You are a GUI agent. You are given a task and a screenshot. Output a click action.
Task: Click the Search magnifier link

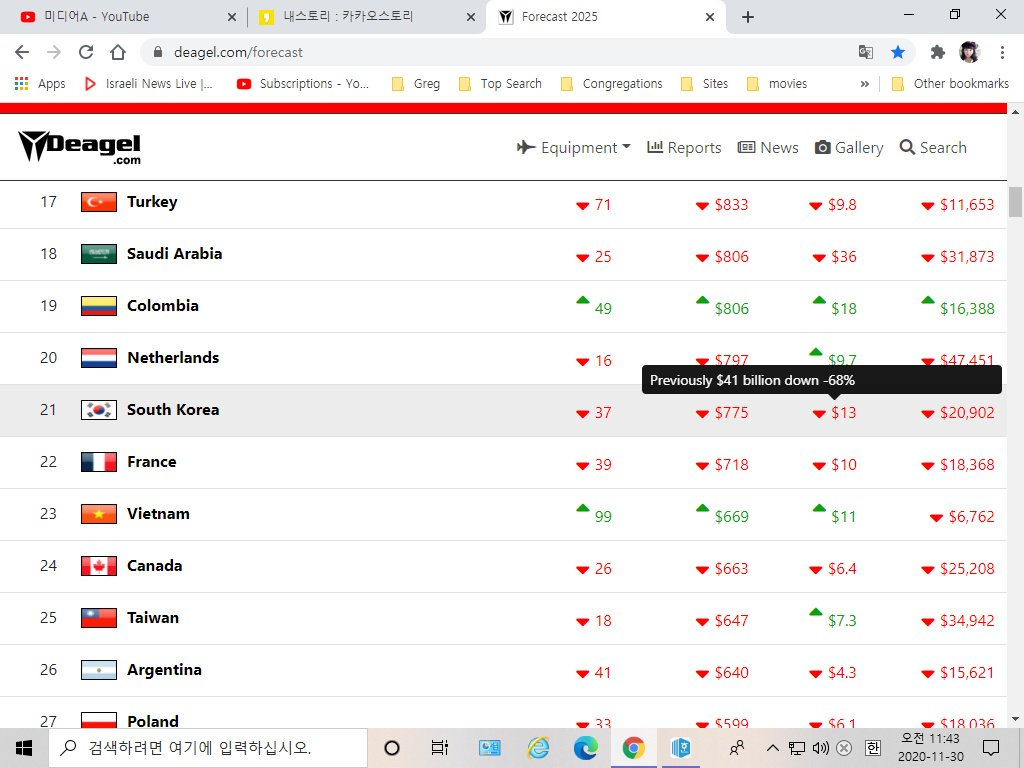[932, 147]
